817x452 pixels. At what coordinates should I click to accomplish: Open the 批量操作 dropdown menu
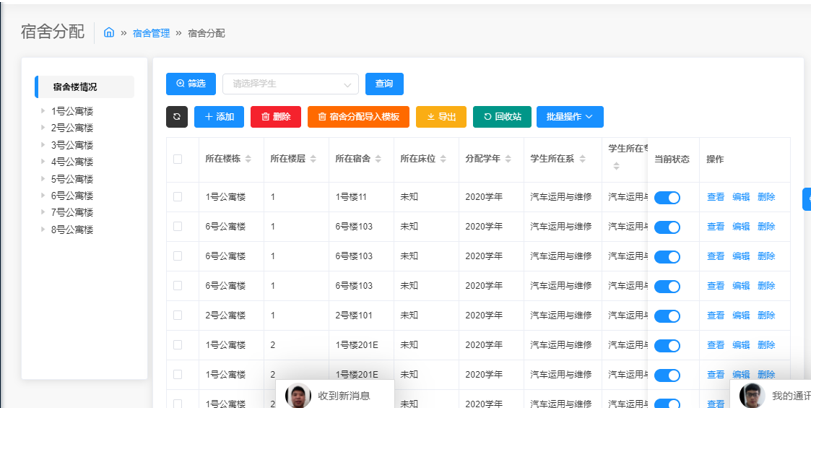pyautogui.click(x=570, y=117)
